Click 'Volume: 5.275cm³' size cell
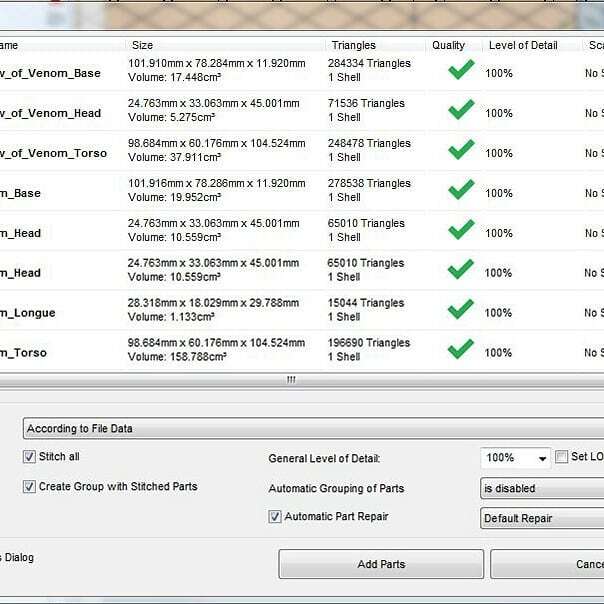 (171, 117)
